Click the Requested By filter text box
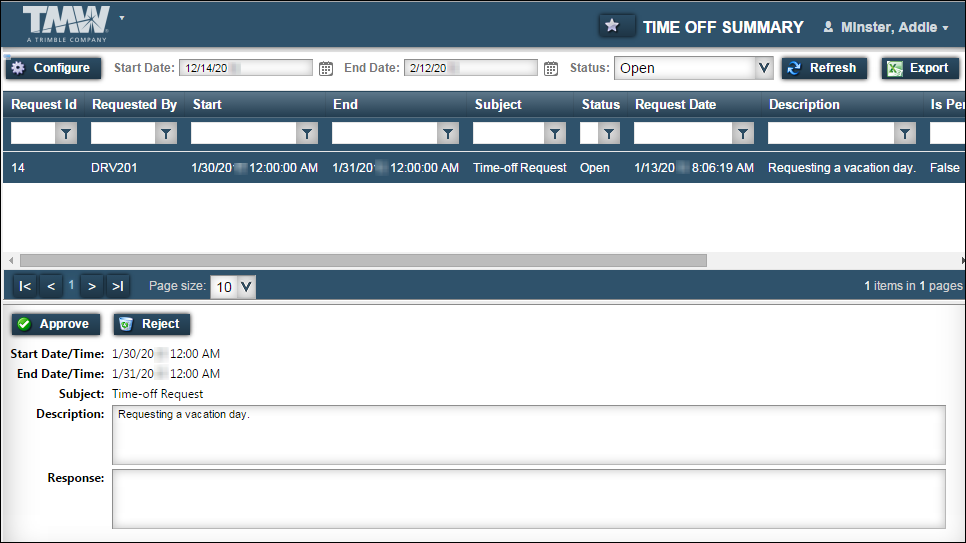The width and height of the screenshot is (966, 543). click(123, 133)
